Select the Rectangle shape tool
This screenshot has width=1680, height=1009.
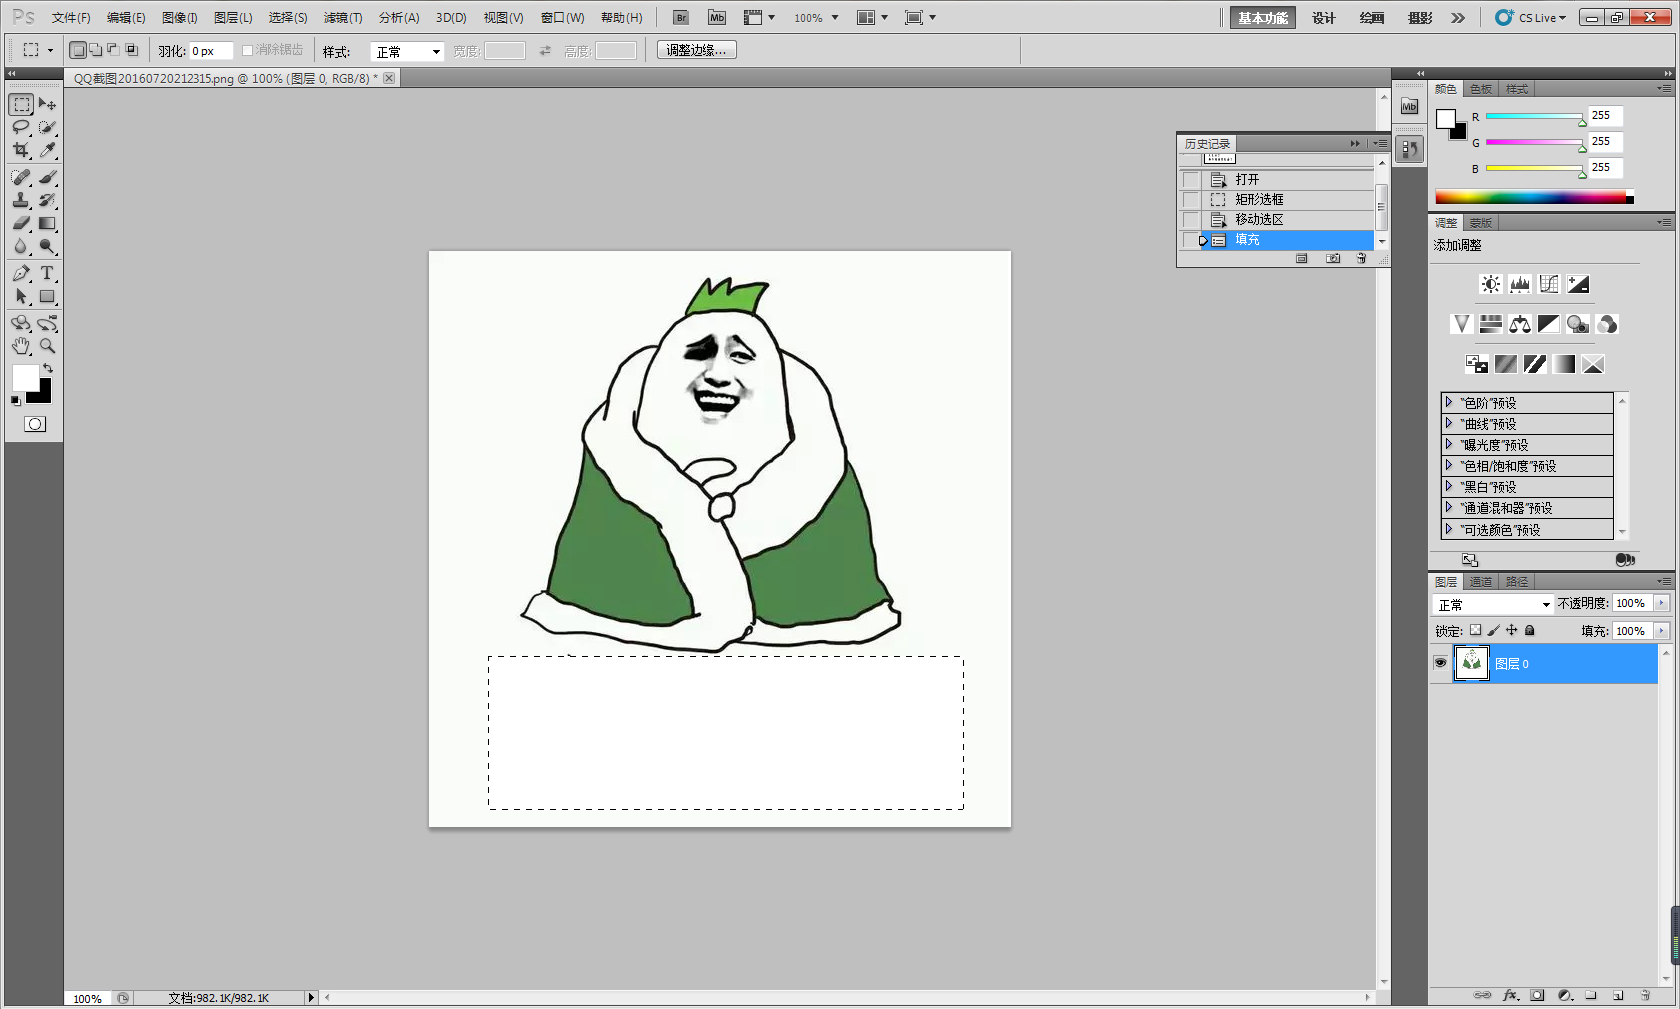coord(47,296)
